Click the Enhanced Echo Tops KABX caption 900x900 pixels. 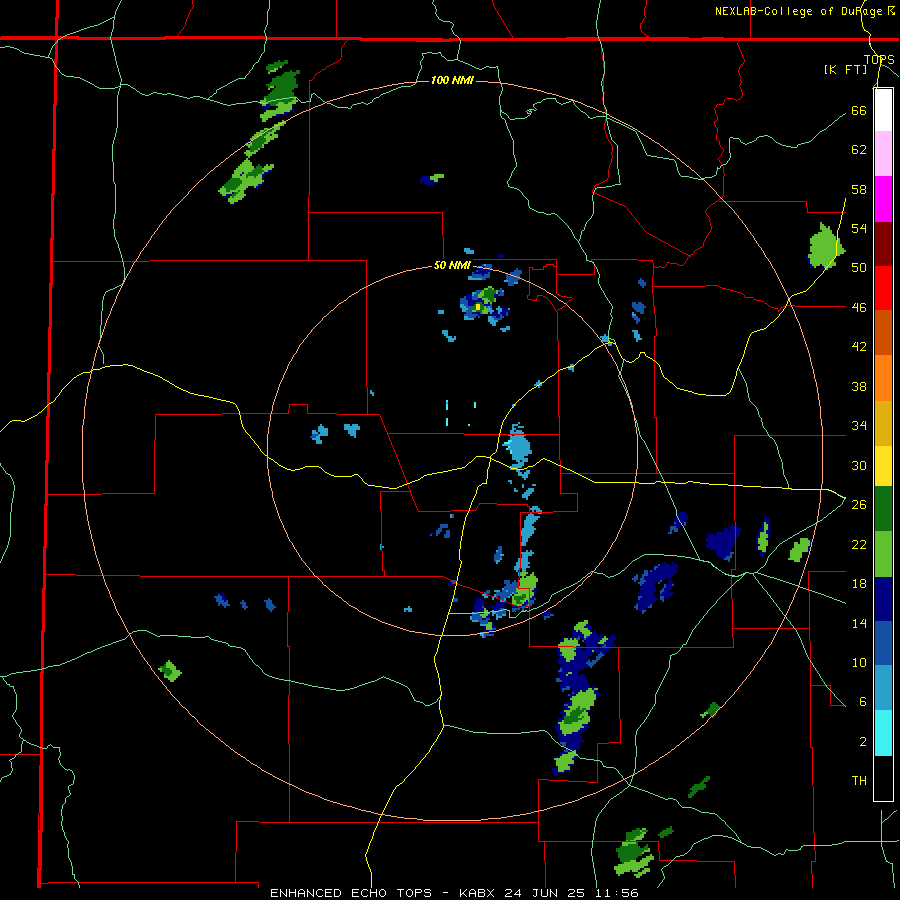[454, 893]
